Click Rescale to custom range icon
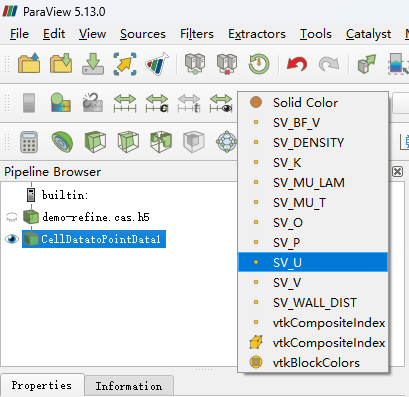Image resolution: width=409 pixels, height=397 pixels. (x=157, y=103)
